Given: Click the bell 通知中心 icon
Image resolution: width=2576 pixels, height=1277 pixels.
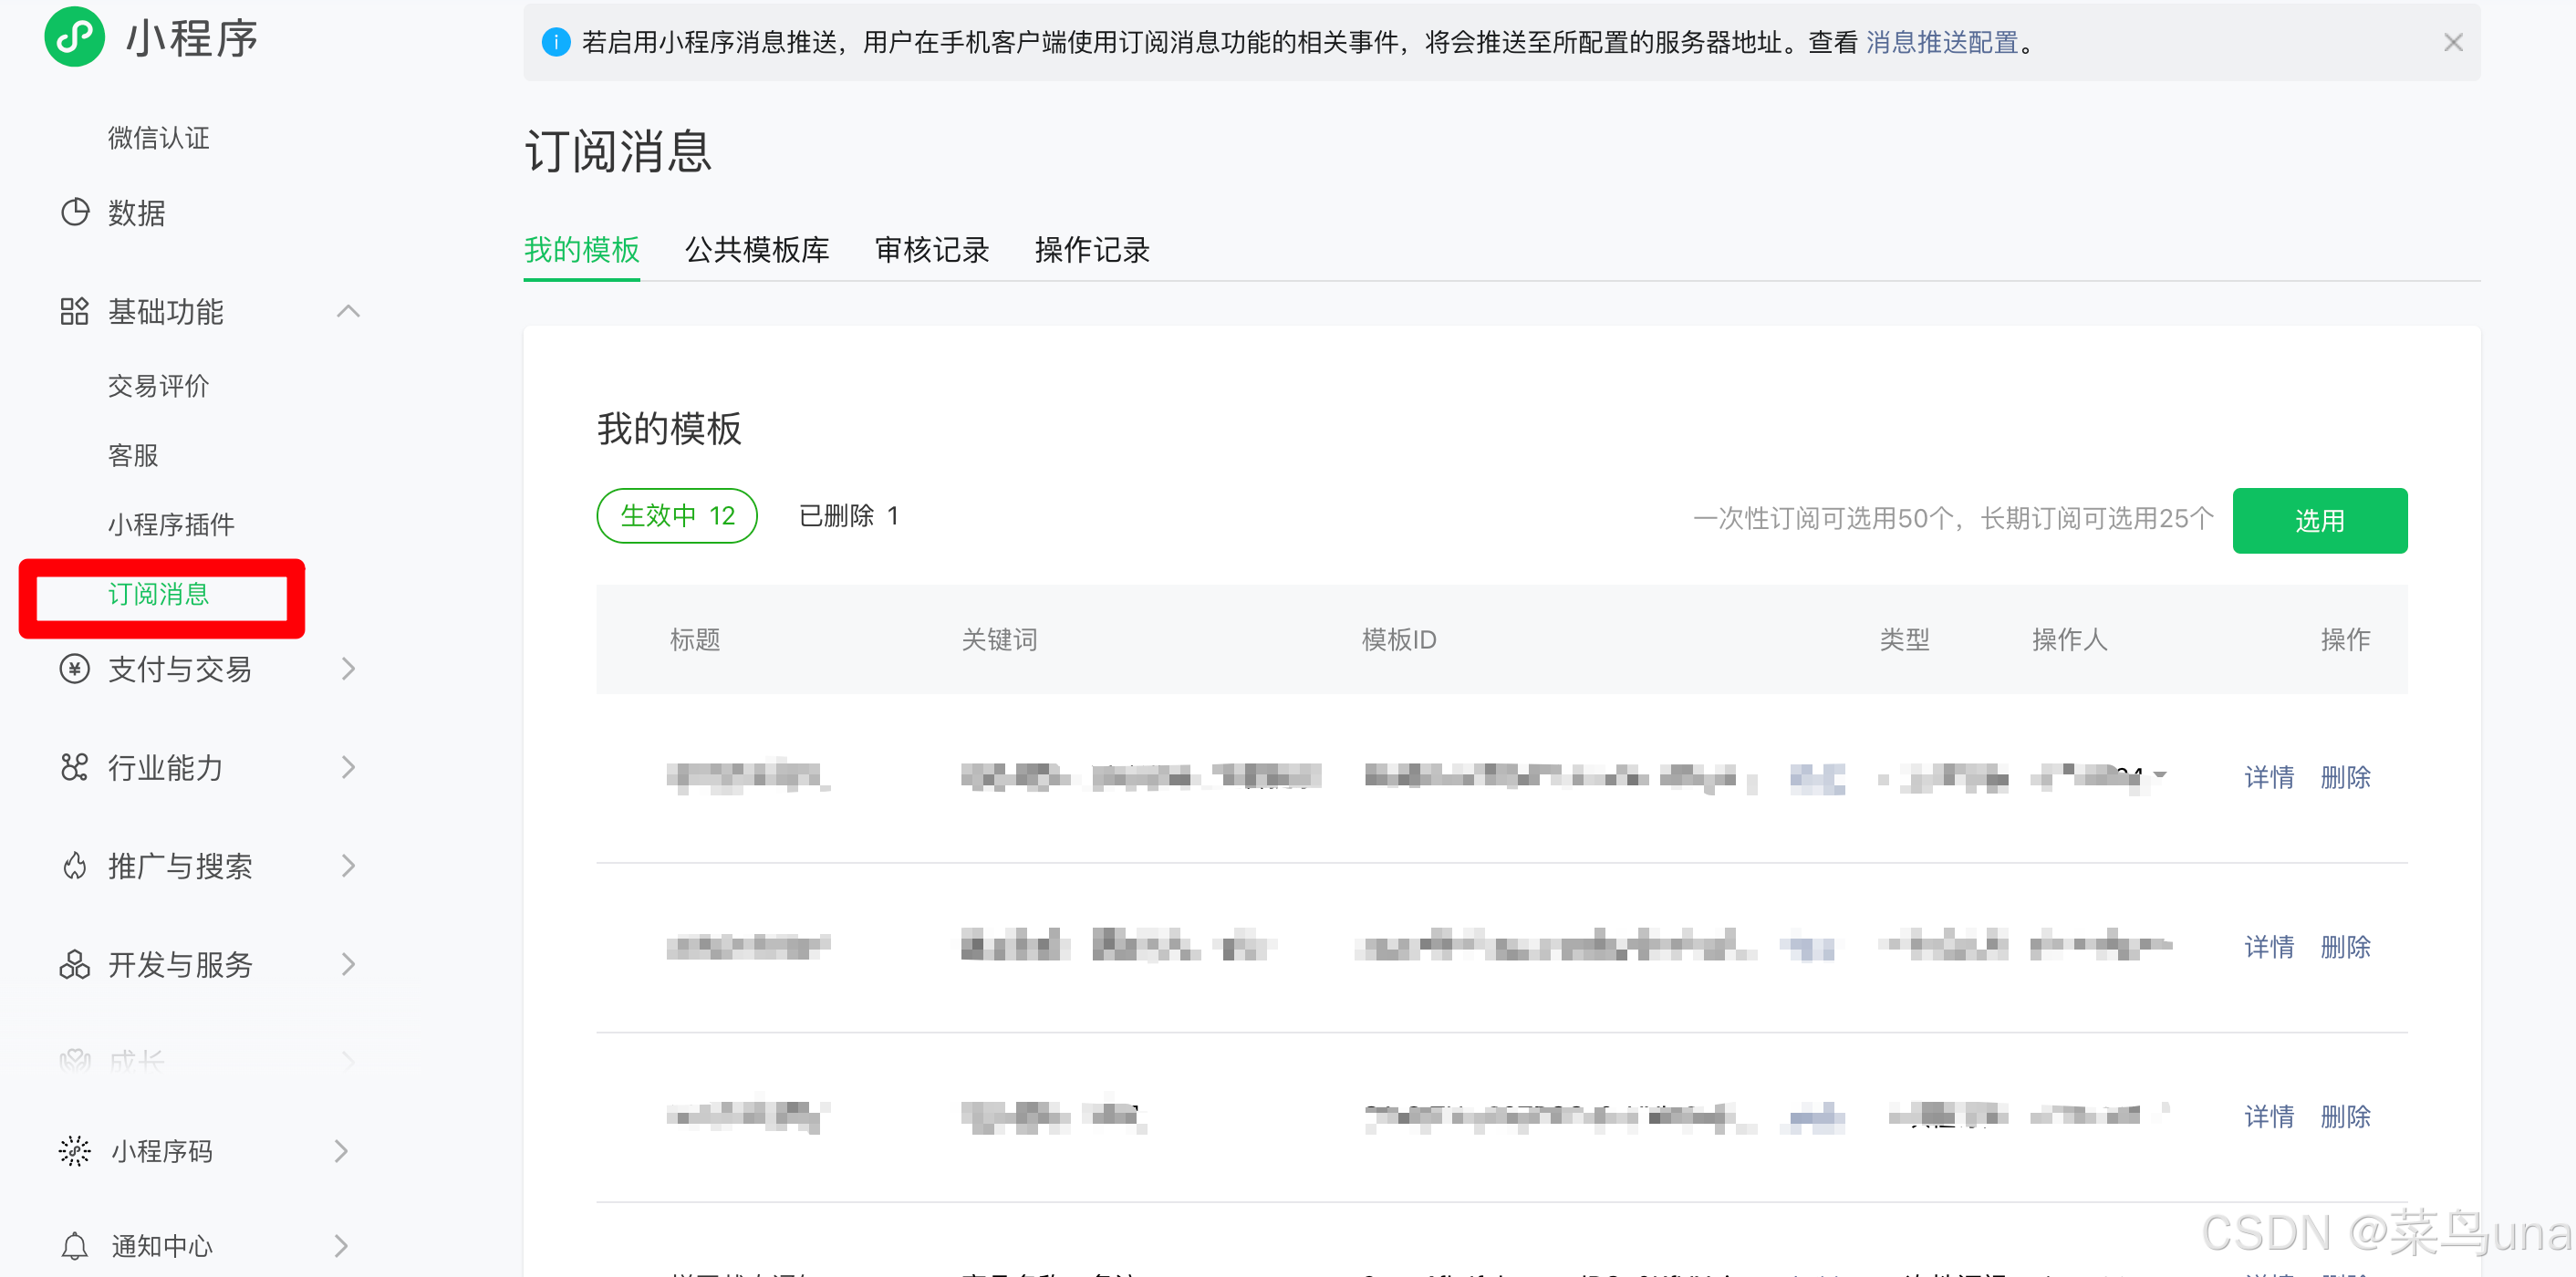Looking at the screenshot, I should pyautogui.click(x=74, y=1246).
